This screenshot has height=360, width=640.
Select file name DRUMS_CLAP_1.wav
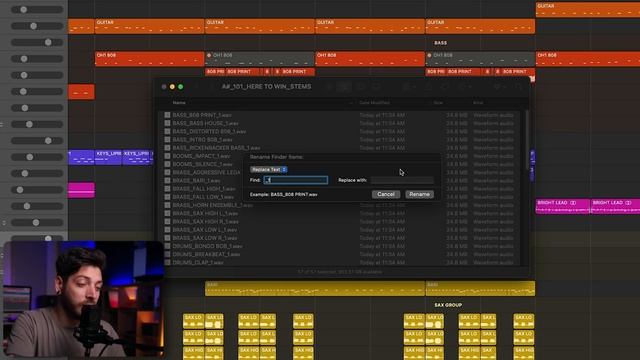(x=198, y=262)
